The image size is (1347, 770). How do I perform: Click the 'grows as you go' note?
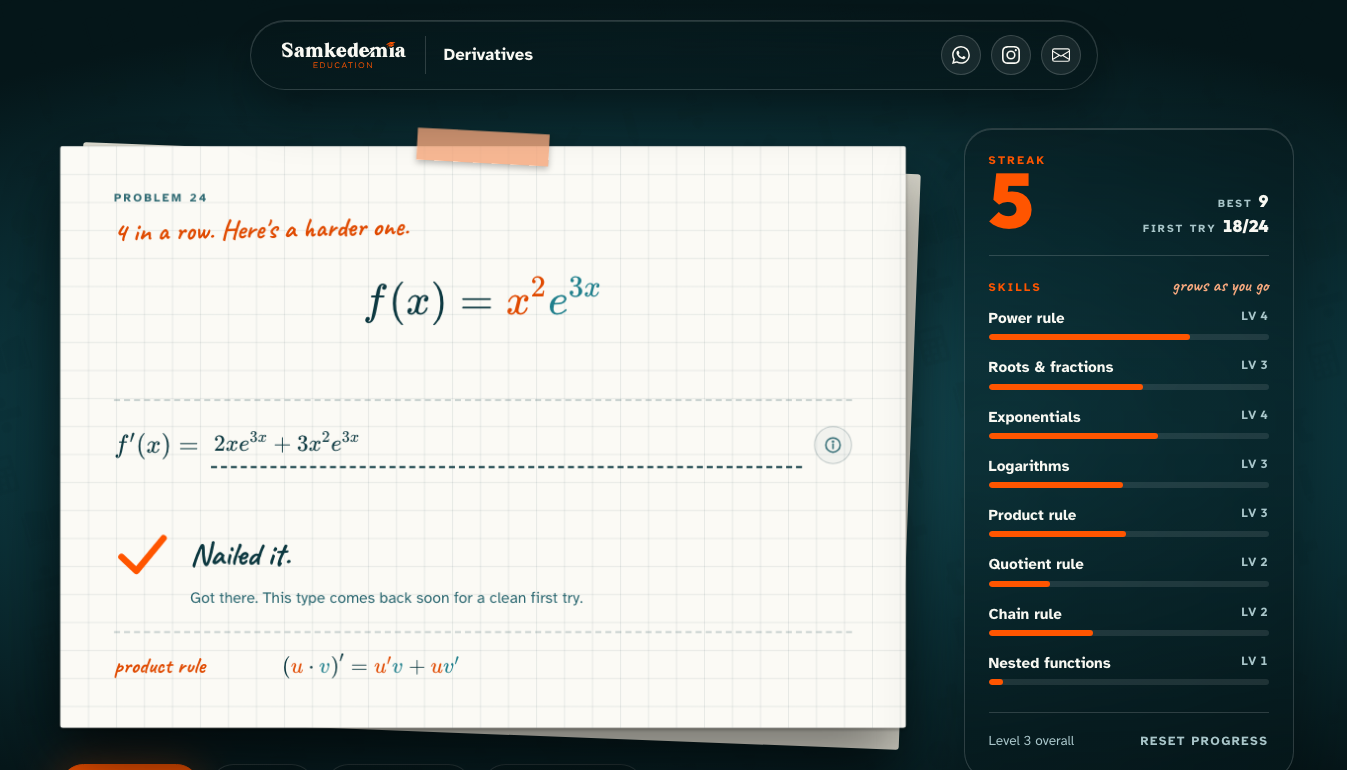1221,287
